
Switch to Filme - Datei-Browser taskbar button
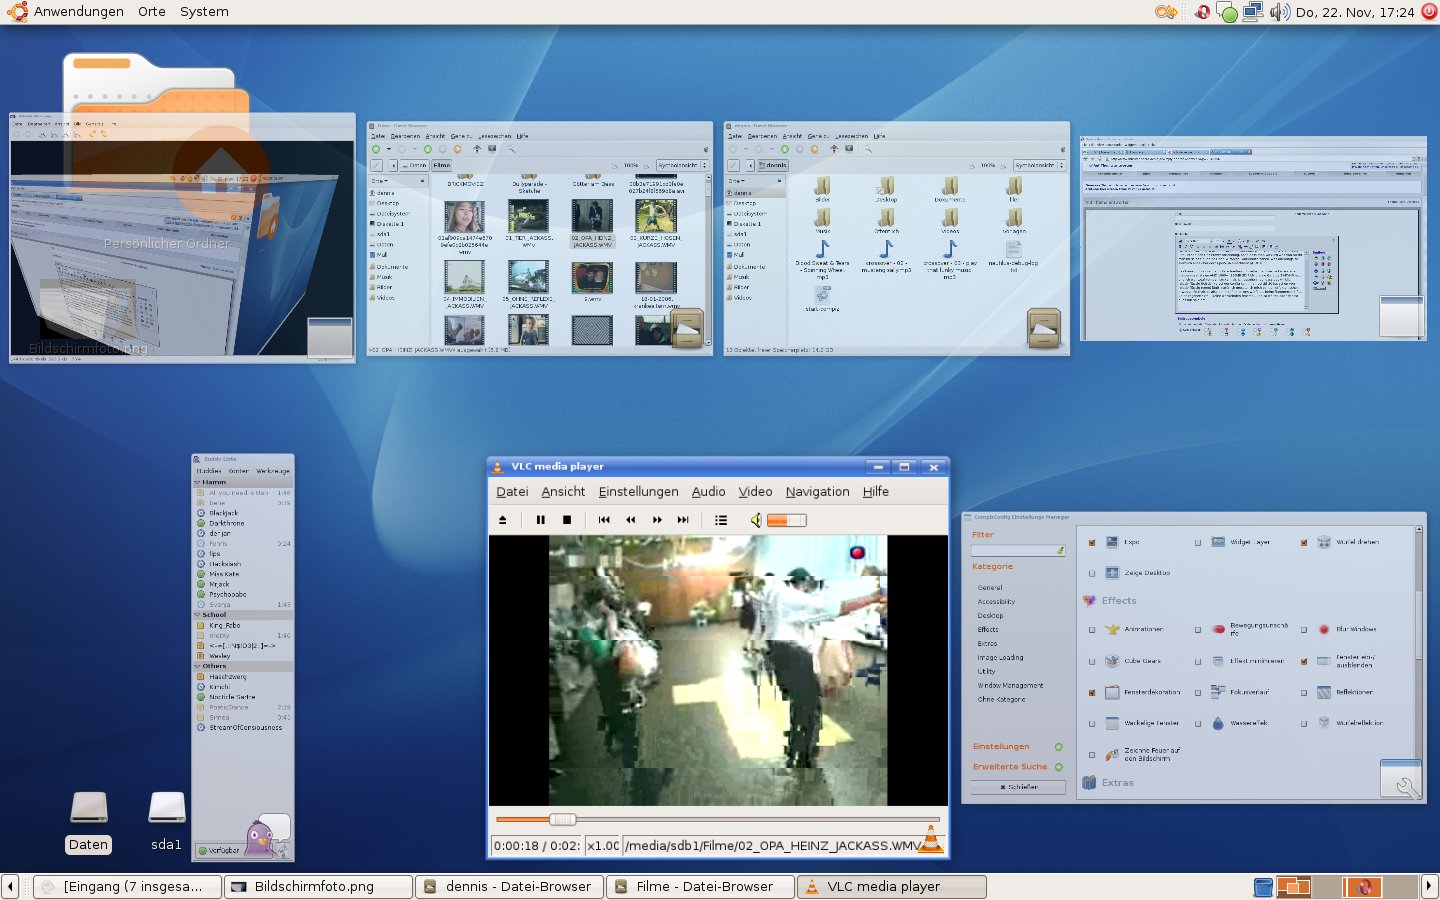(x=701, y=887)
